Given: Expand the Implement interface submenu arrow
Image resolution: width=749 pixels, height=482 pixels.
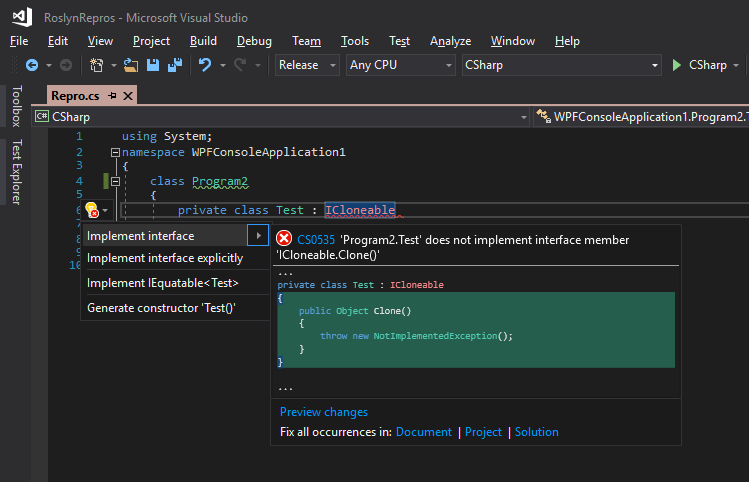Looking at the screenshot, I should (258, 236).
